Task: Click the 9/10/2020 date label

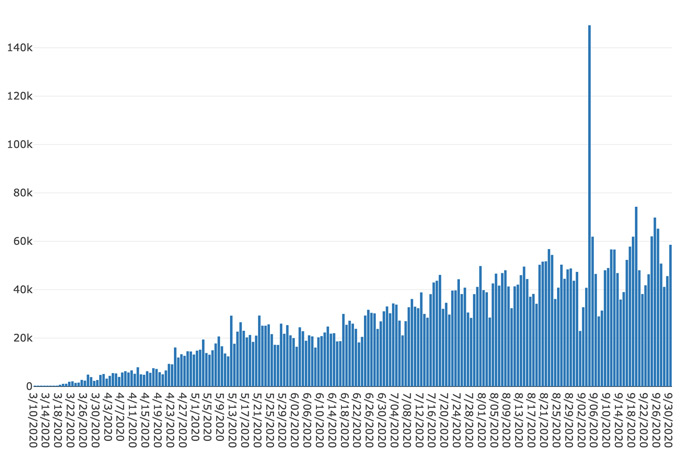Action: pos(606,419)
